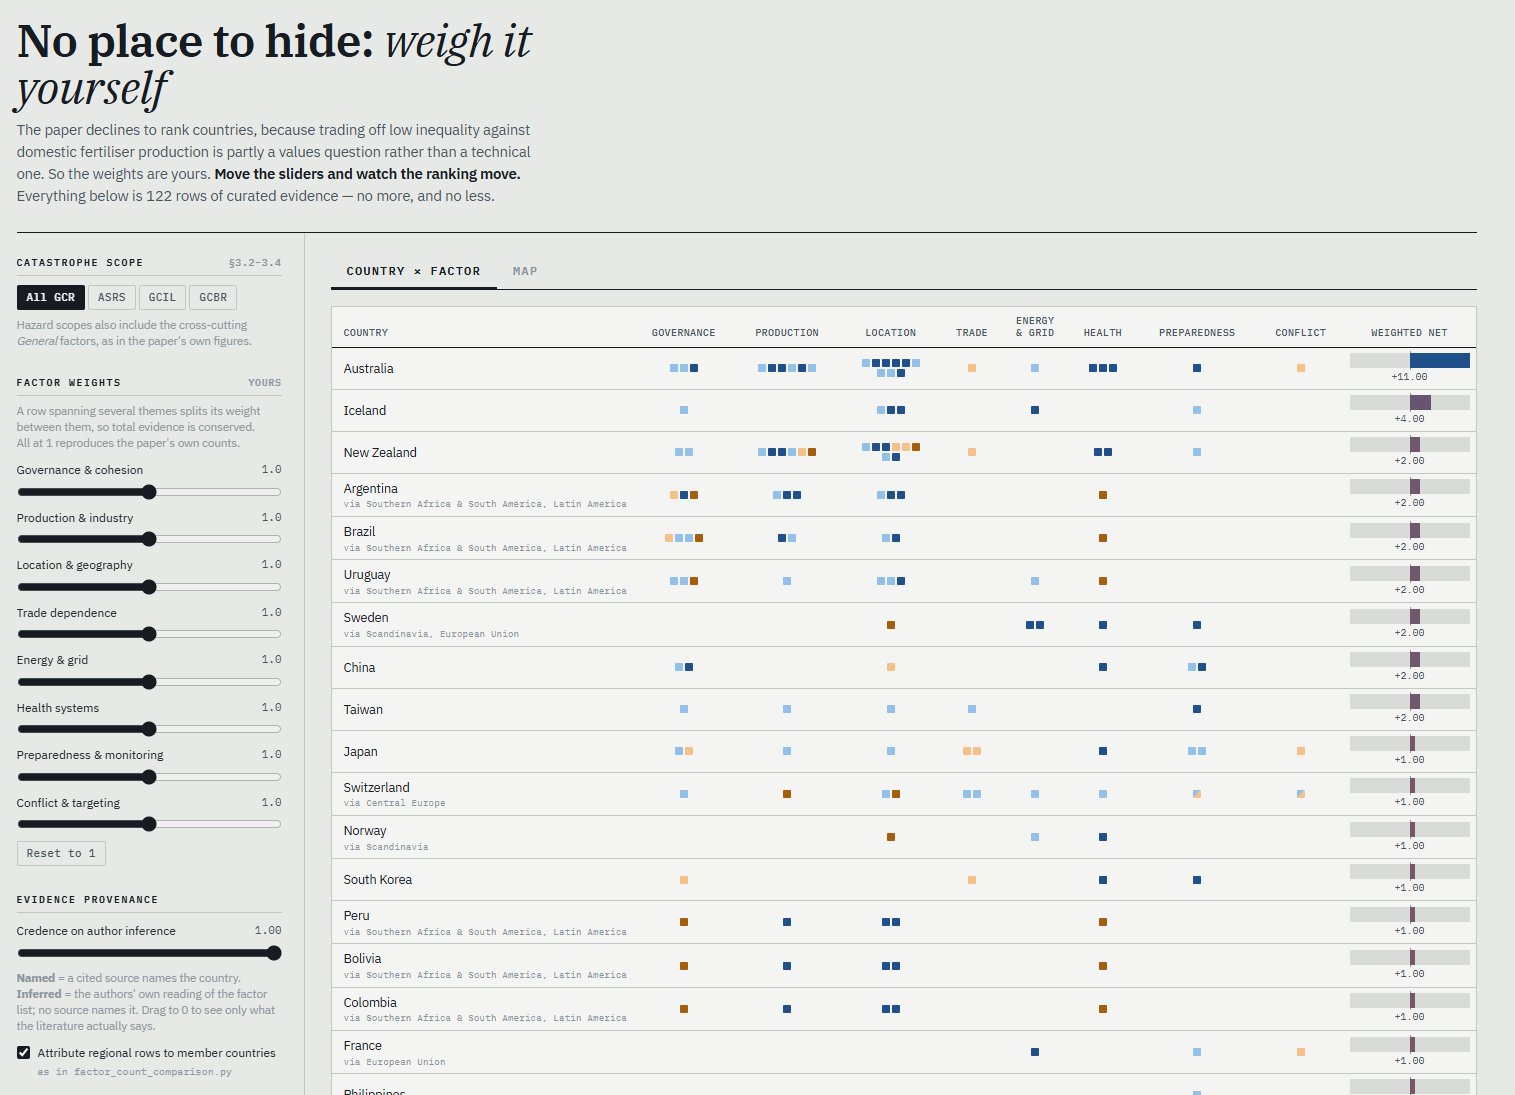
Task: Click the Health column header
Action: [1103, 333]
